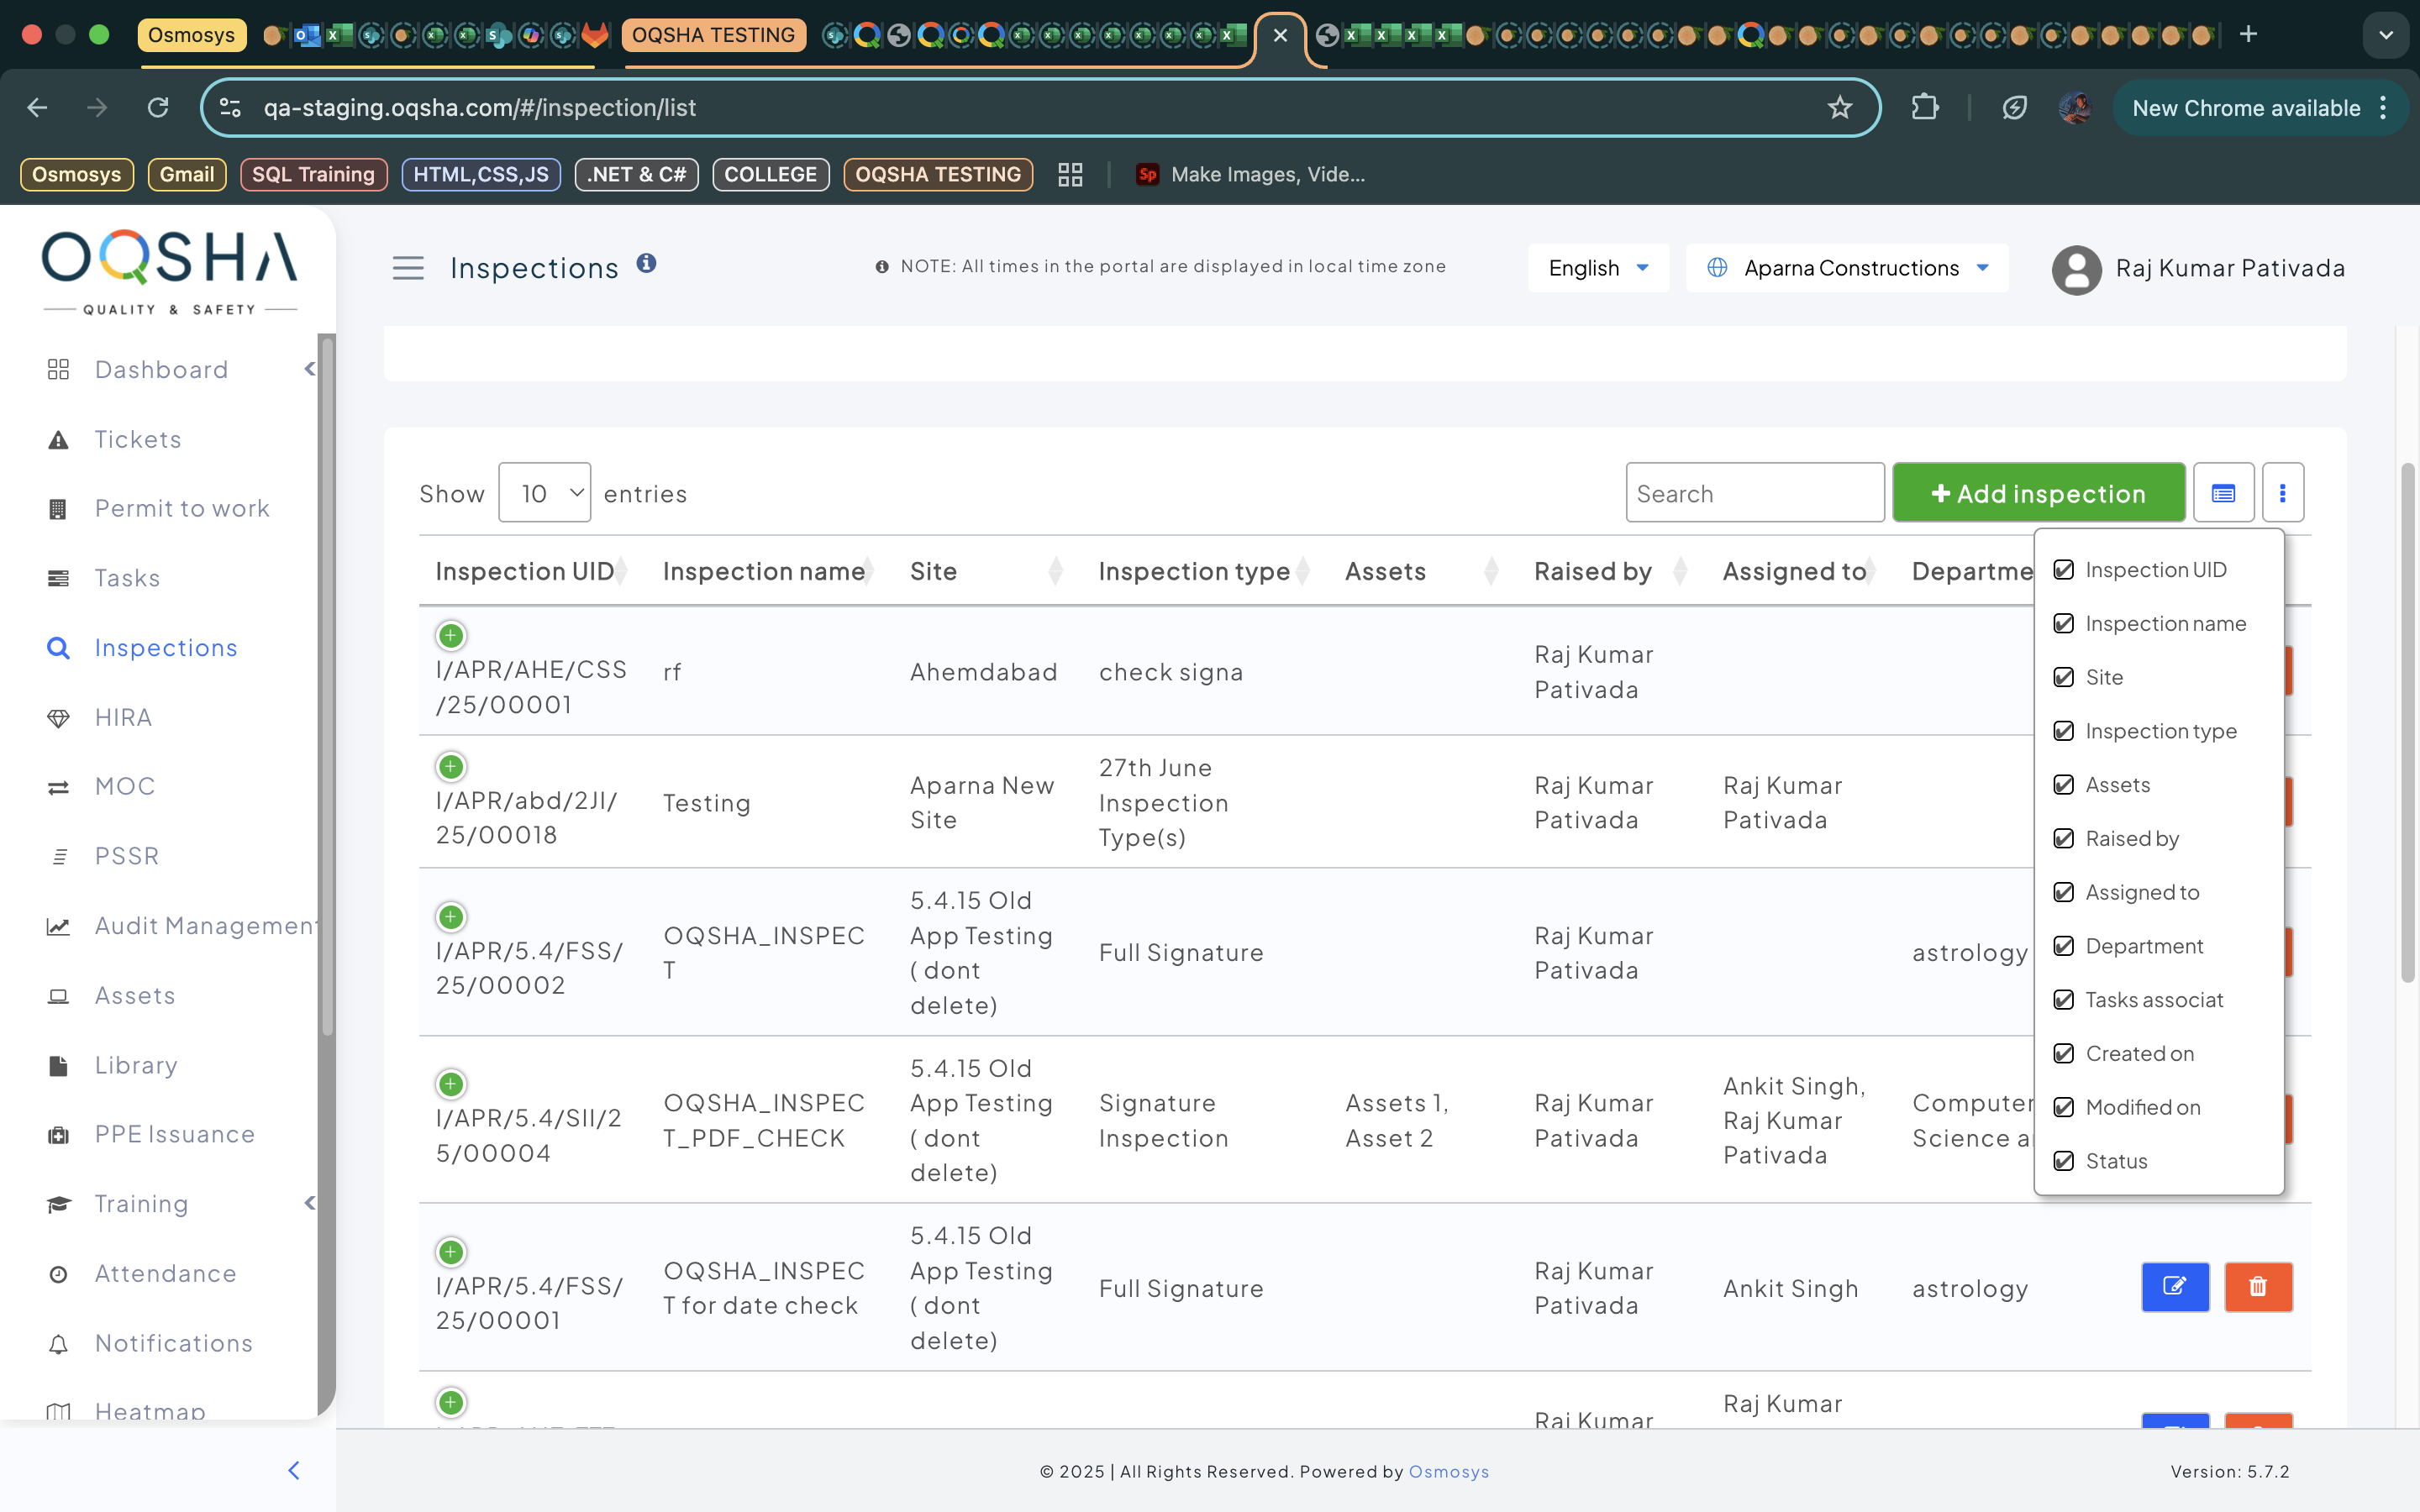Screen dimensions: 2420x1512
Task: Collapse sidebar using bottom left arrow
Action: (294, 1470)
